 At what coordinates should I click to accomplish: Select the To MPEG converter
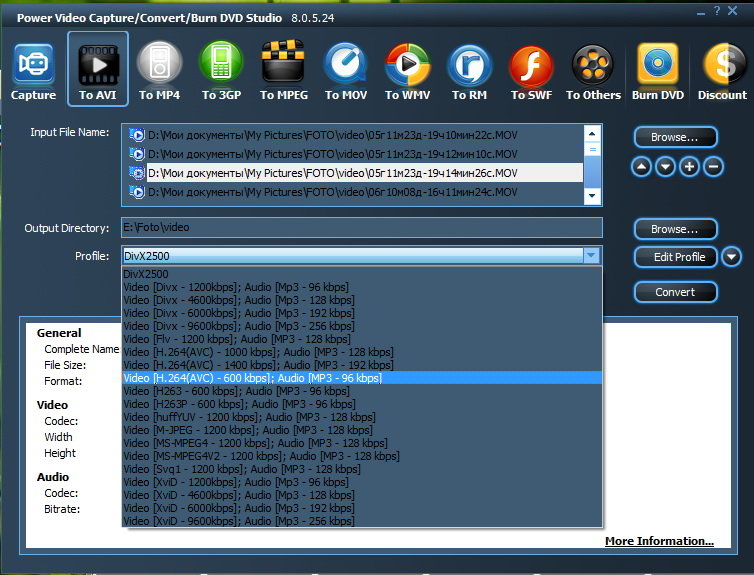[284, 71]
